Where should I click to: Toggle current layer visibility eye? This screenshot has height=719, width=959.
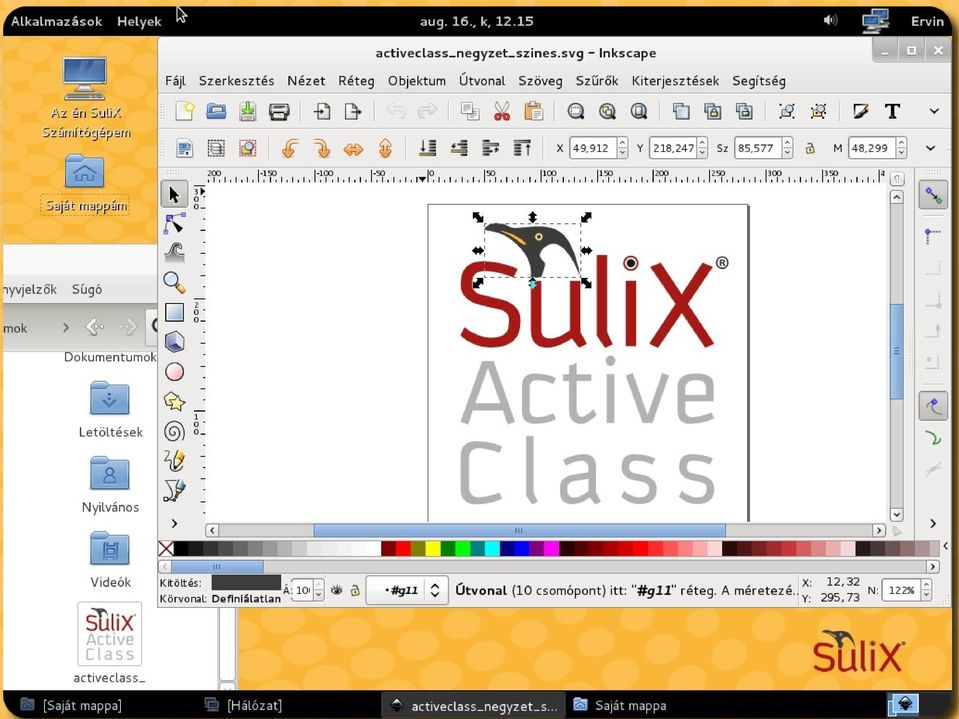[336, 590]
